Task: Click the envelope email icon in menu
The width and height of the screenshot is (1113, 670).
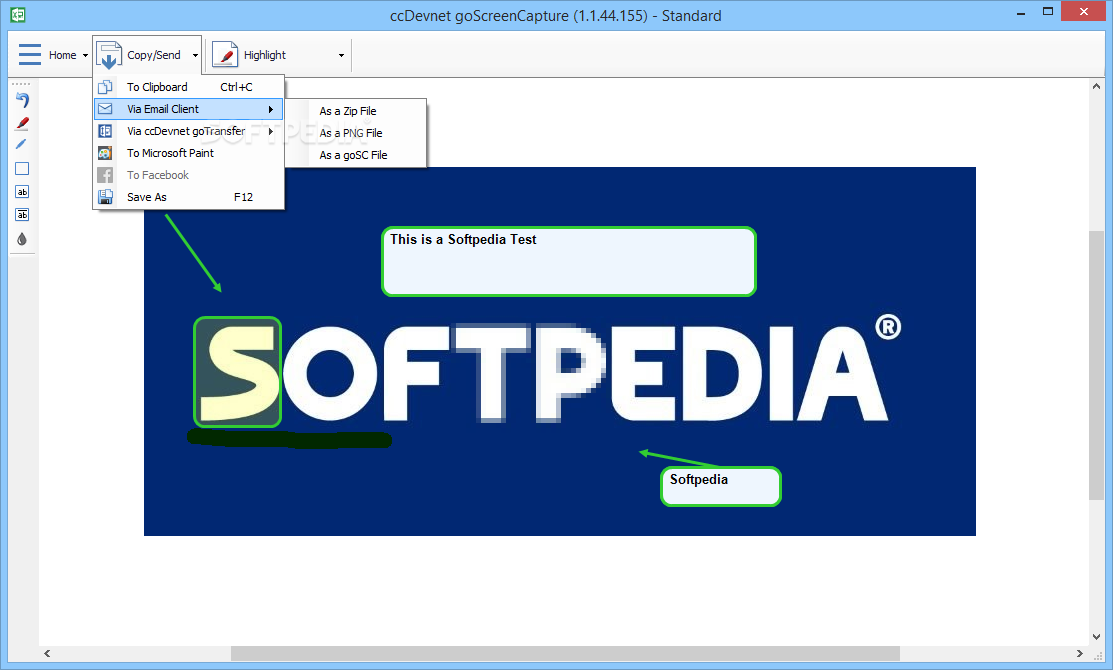Action: click(x=105, y=109)
